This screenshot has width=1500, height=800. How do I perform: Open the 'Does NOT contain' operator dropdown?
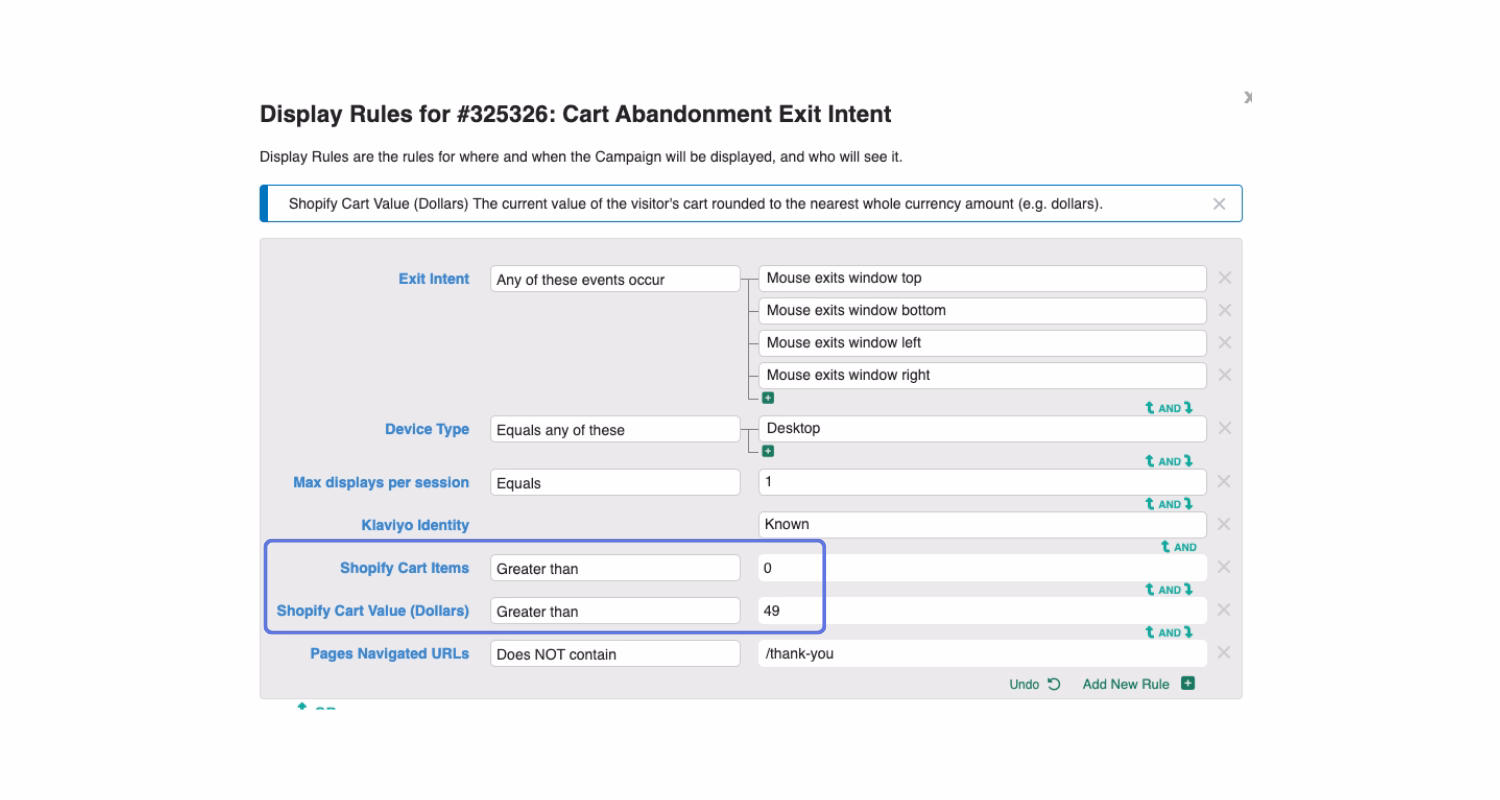click(x=615, y=654)
